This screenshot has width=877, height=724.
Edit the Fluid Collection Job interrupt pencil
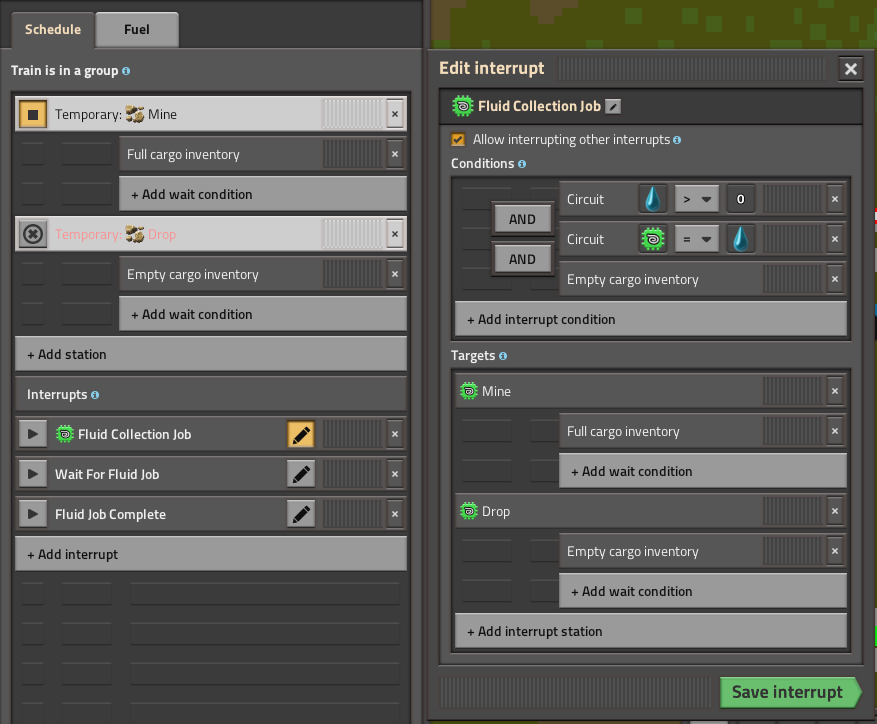pos(301,434)
